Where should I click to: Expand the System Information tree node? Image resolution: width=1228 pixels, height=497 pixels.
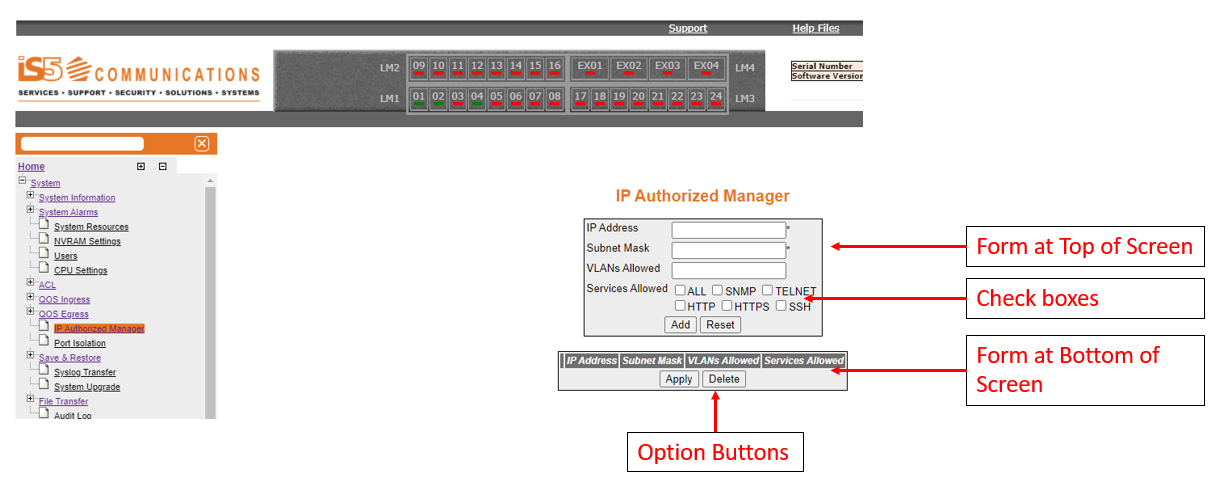(x=31, y=196)
